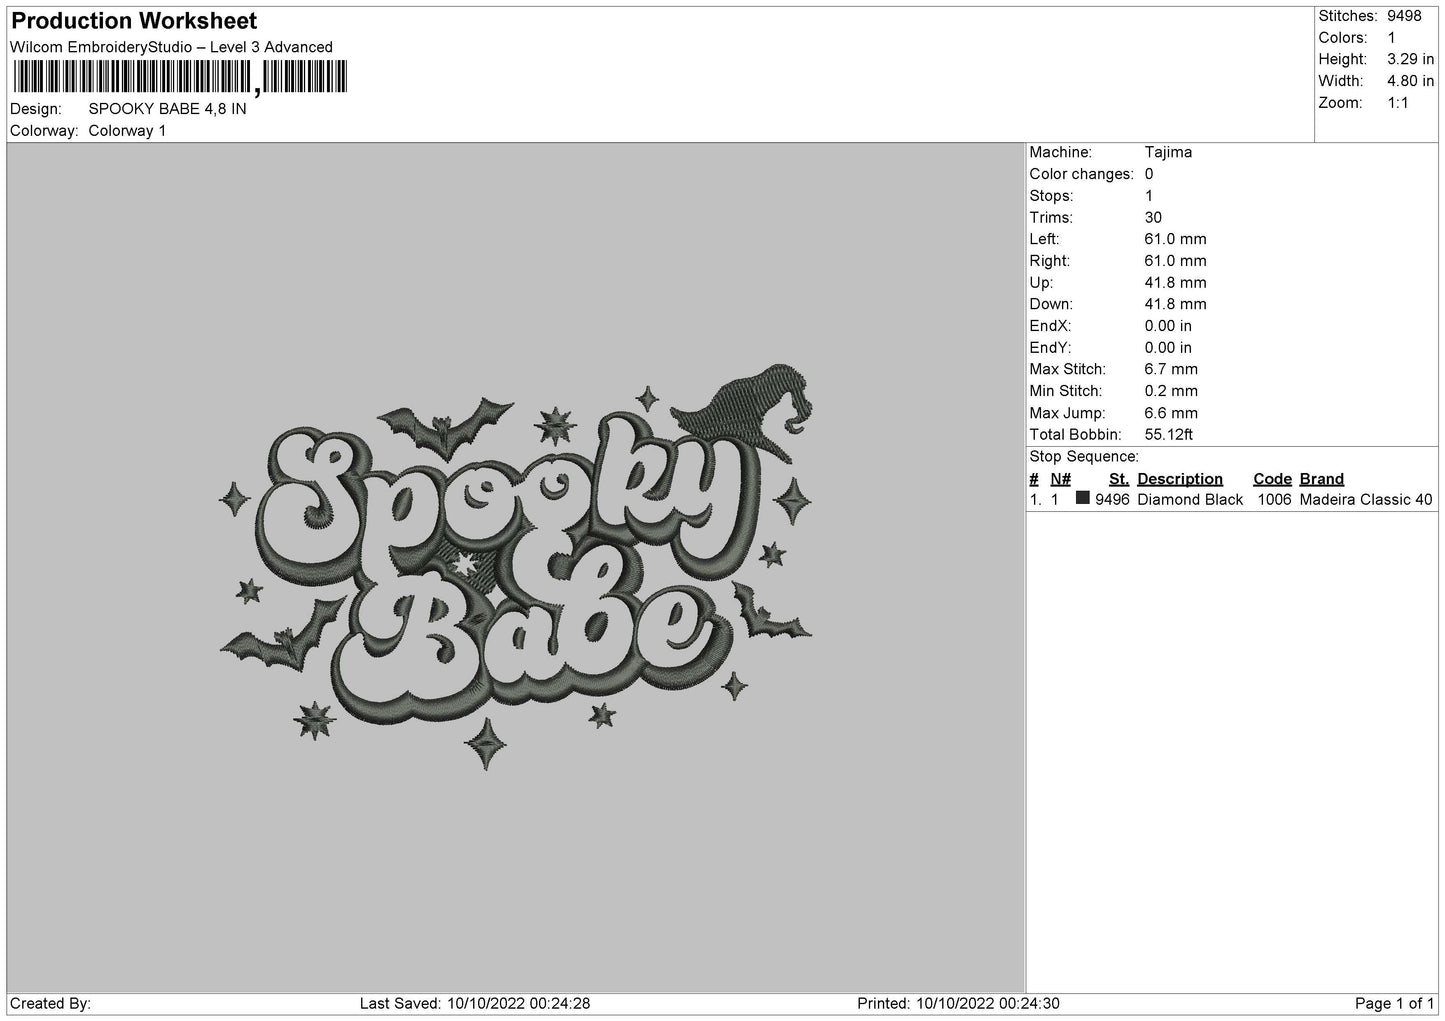Click the Max Stitch value '6.7 mm'
This screenshot has width=1445, height=1021.
pos(1171,370)
